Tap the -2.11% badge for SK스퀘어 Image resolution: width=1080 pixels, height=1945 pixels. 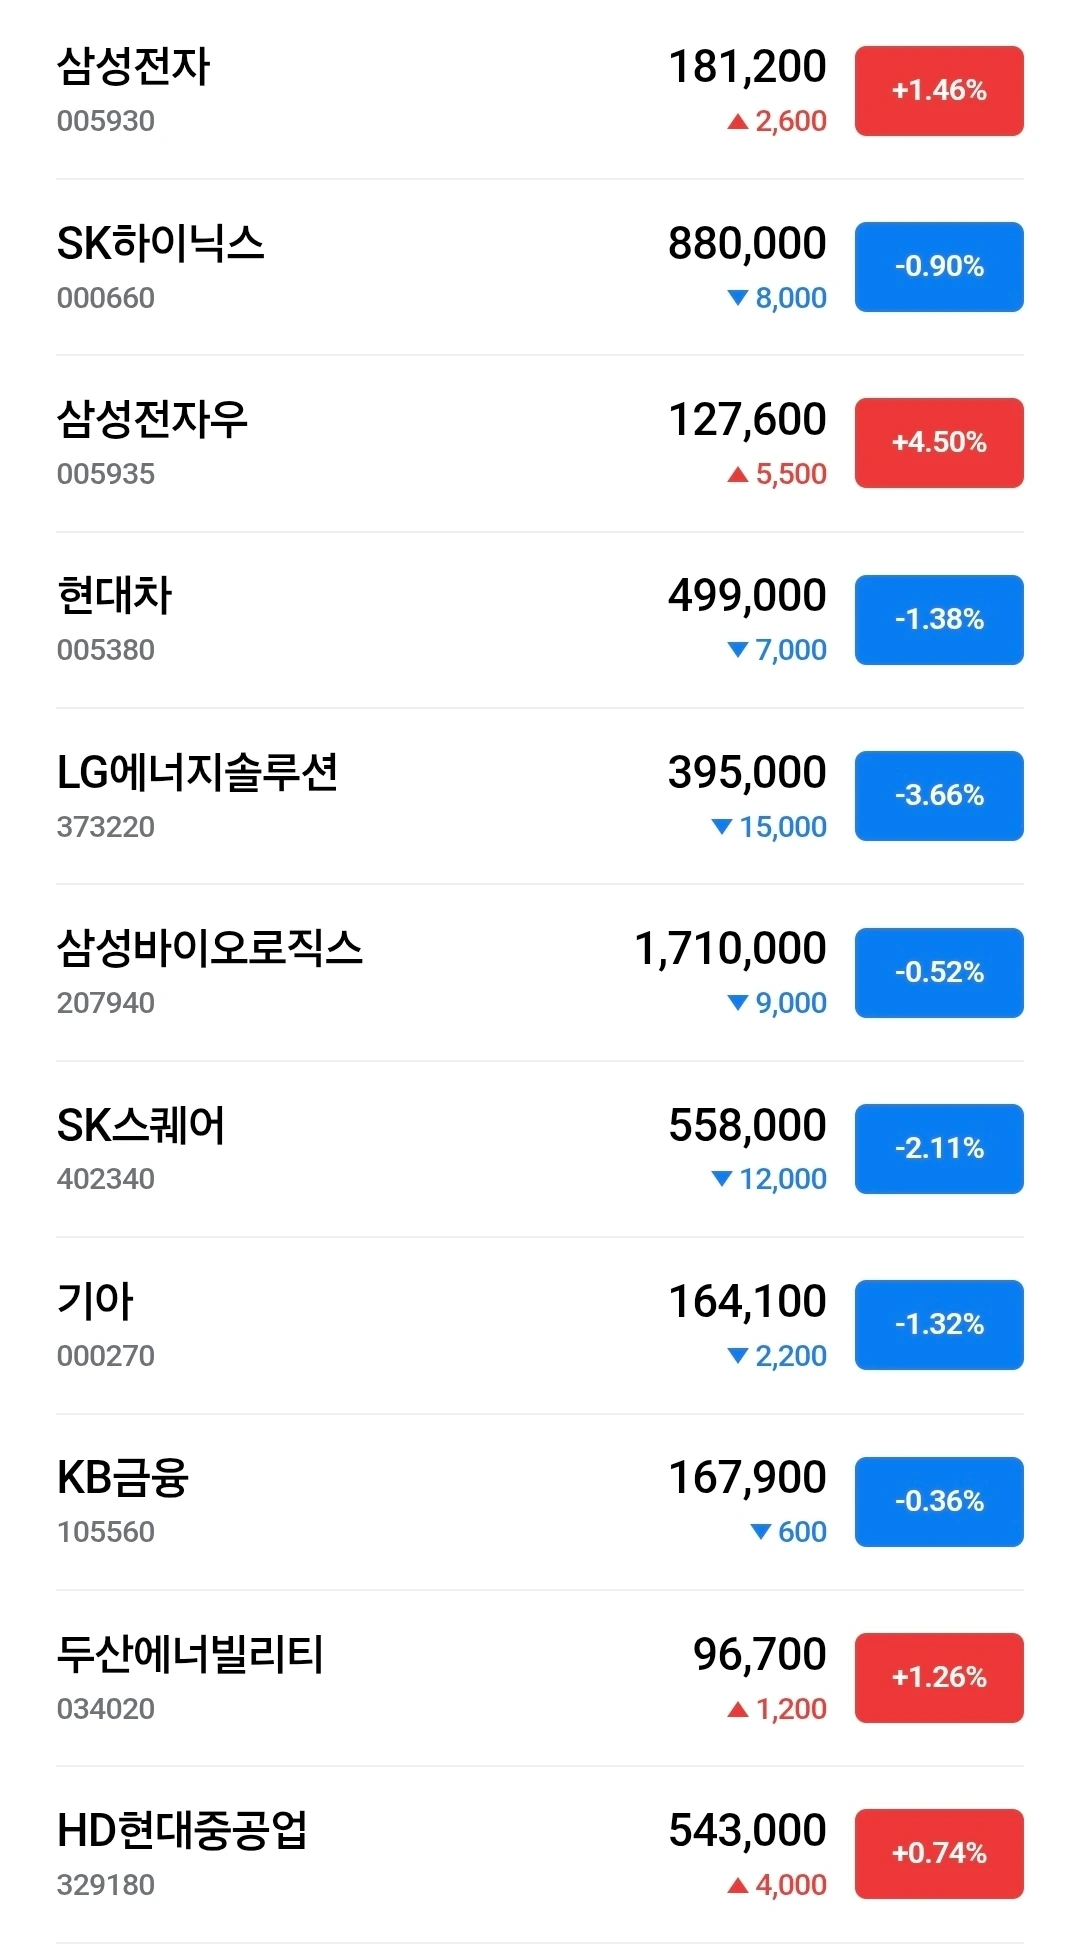[x=938, y=1149]
